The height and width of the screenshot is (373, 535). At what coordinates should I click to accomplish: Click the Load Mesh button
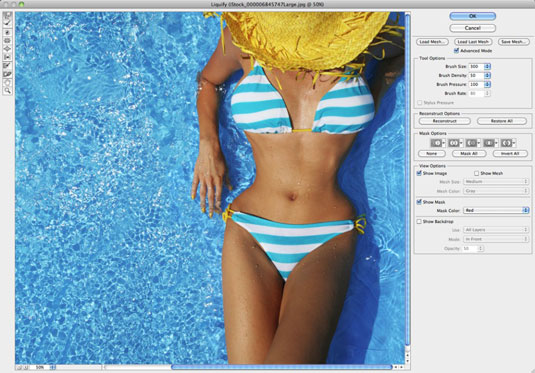tap(432, 42)
